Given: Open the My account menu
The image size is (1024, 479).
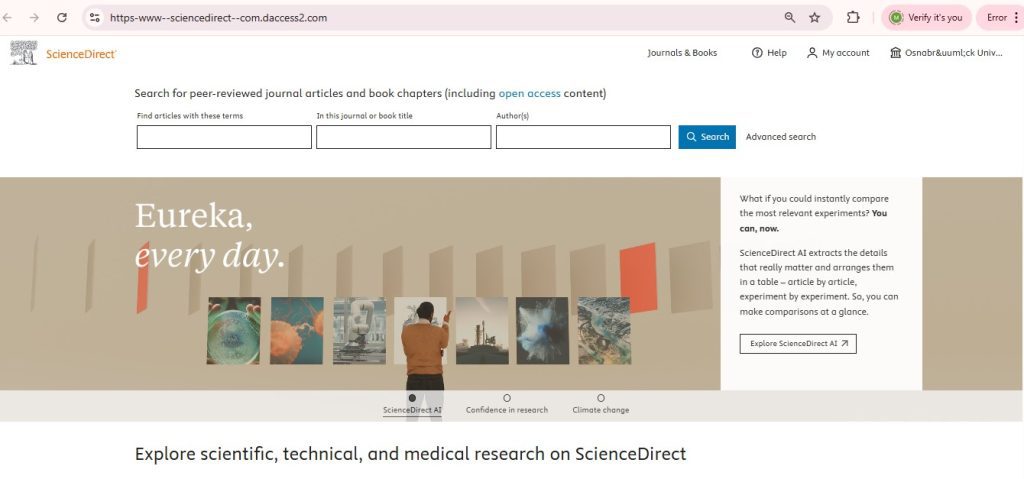Looking at the screenshot, I should [838, 53].
